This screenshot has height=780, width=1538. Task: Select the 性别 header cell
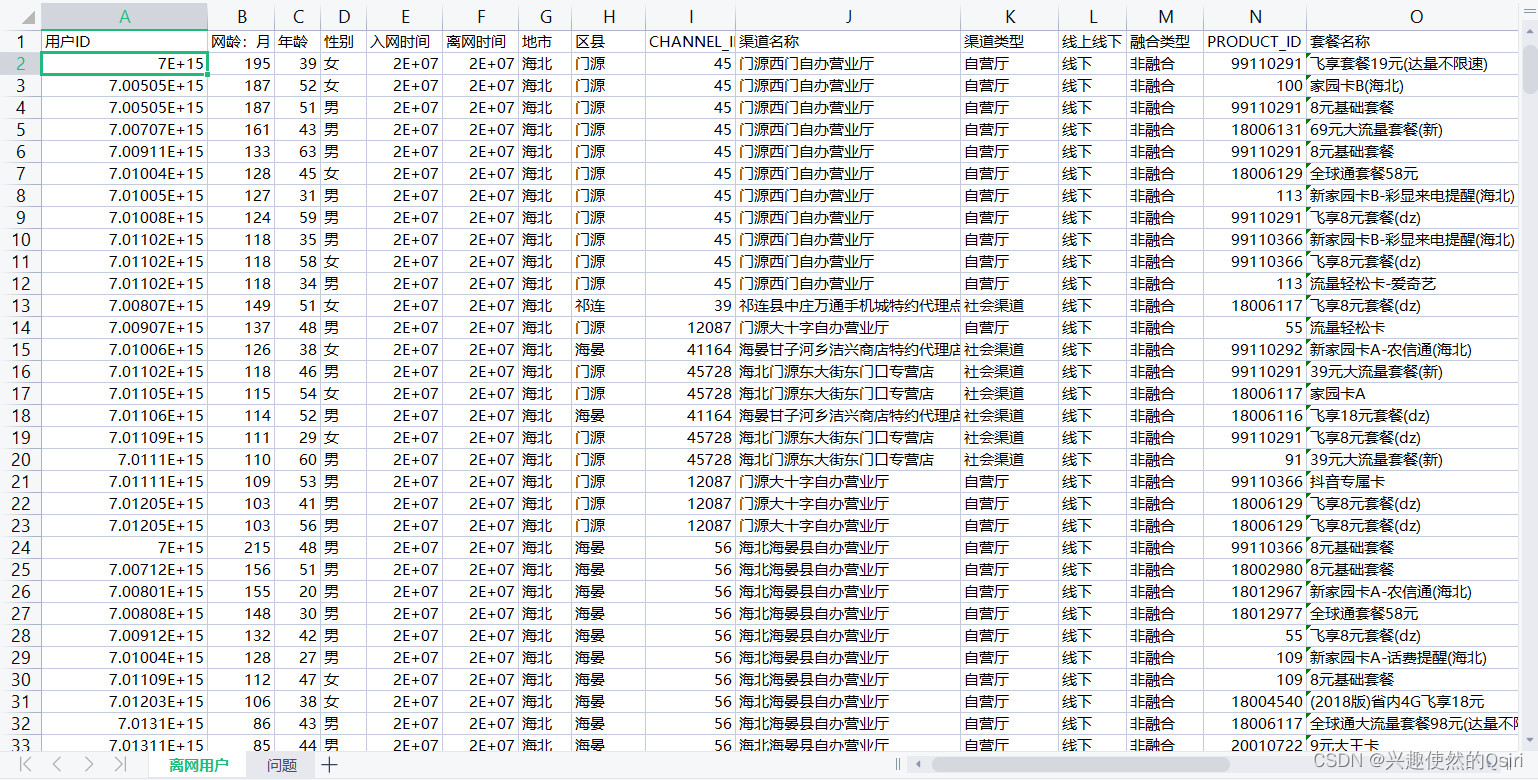point(344,42)
